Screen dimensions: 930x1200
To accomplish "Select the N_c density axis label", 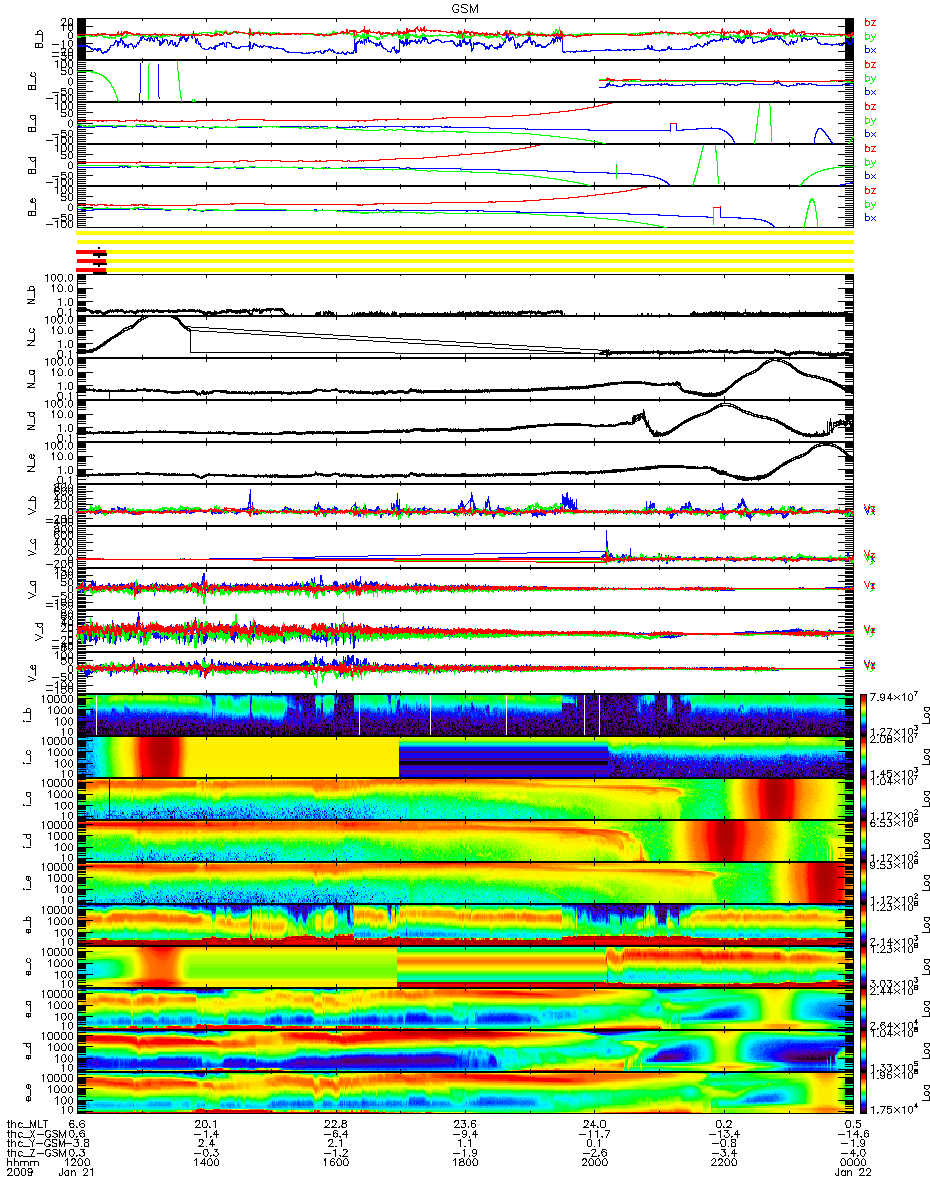I will pos(33,338).
